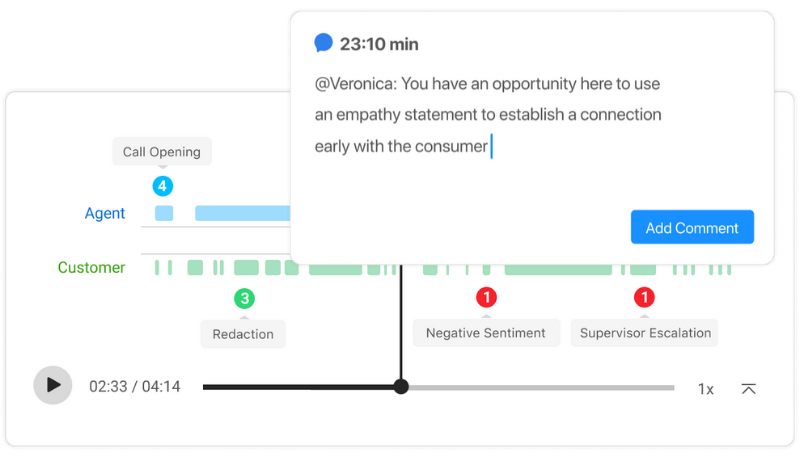The image size is (800, 462).
Task: Click the Add Comment button
Action: coord(692,227)
